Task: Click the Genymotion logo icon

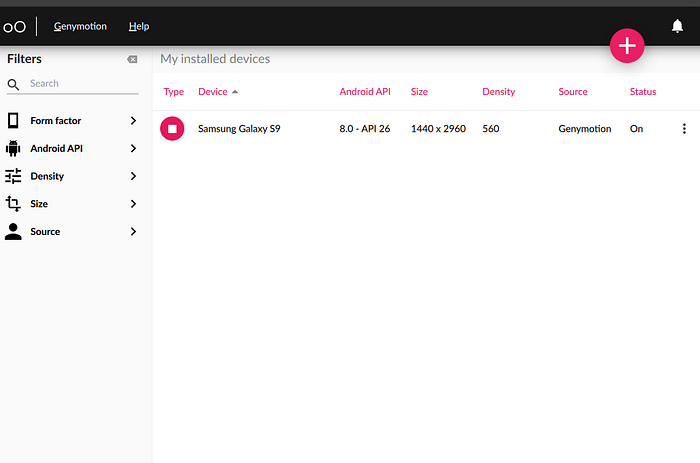Action: click(x=14, y=27)
